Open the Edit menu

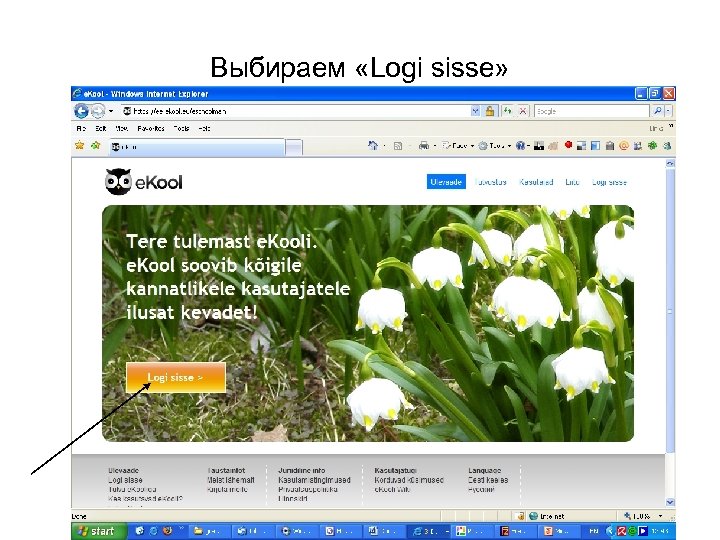[x=101, y=129]
